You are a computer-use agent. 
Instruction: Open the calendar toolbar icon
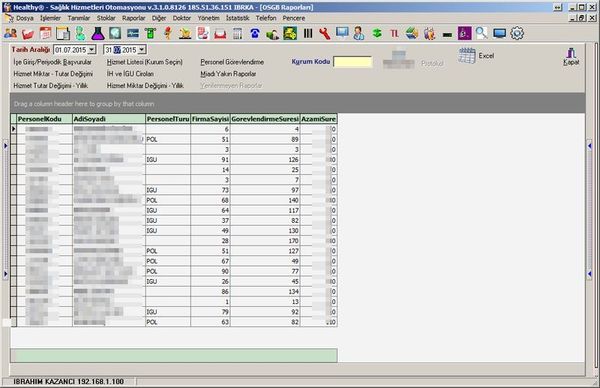click(46, 33)
